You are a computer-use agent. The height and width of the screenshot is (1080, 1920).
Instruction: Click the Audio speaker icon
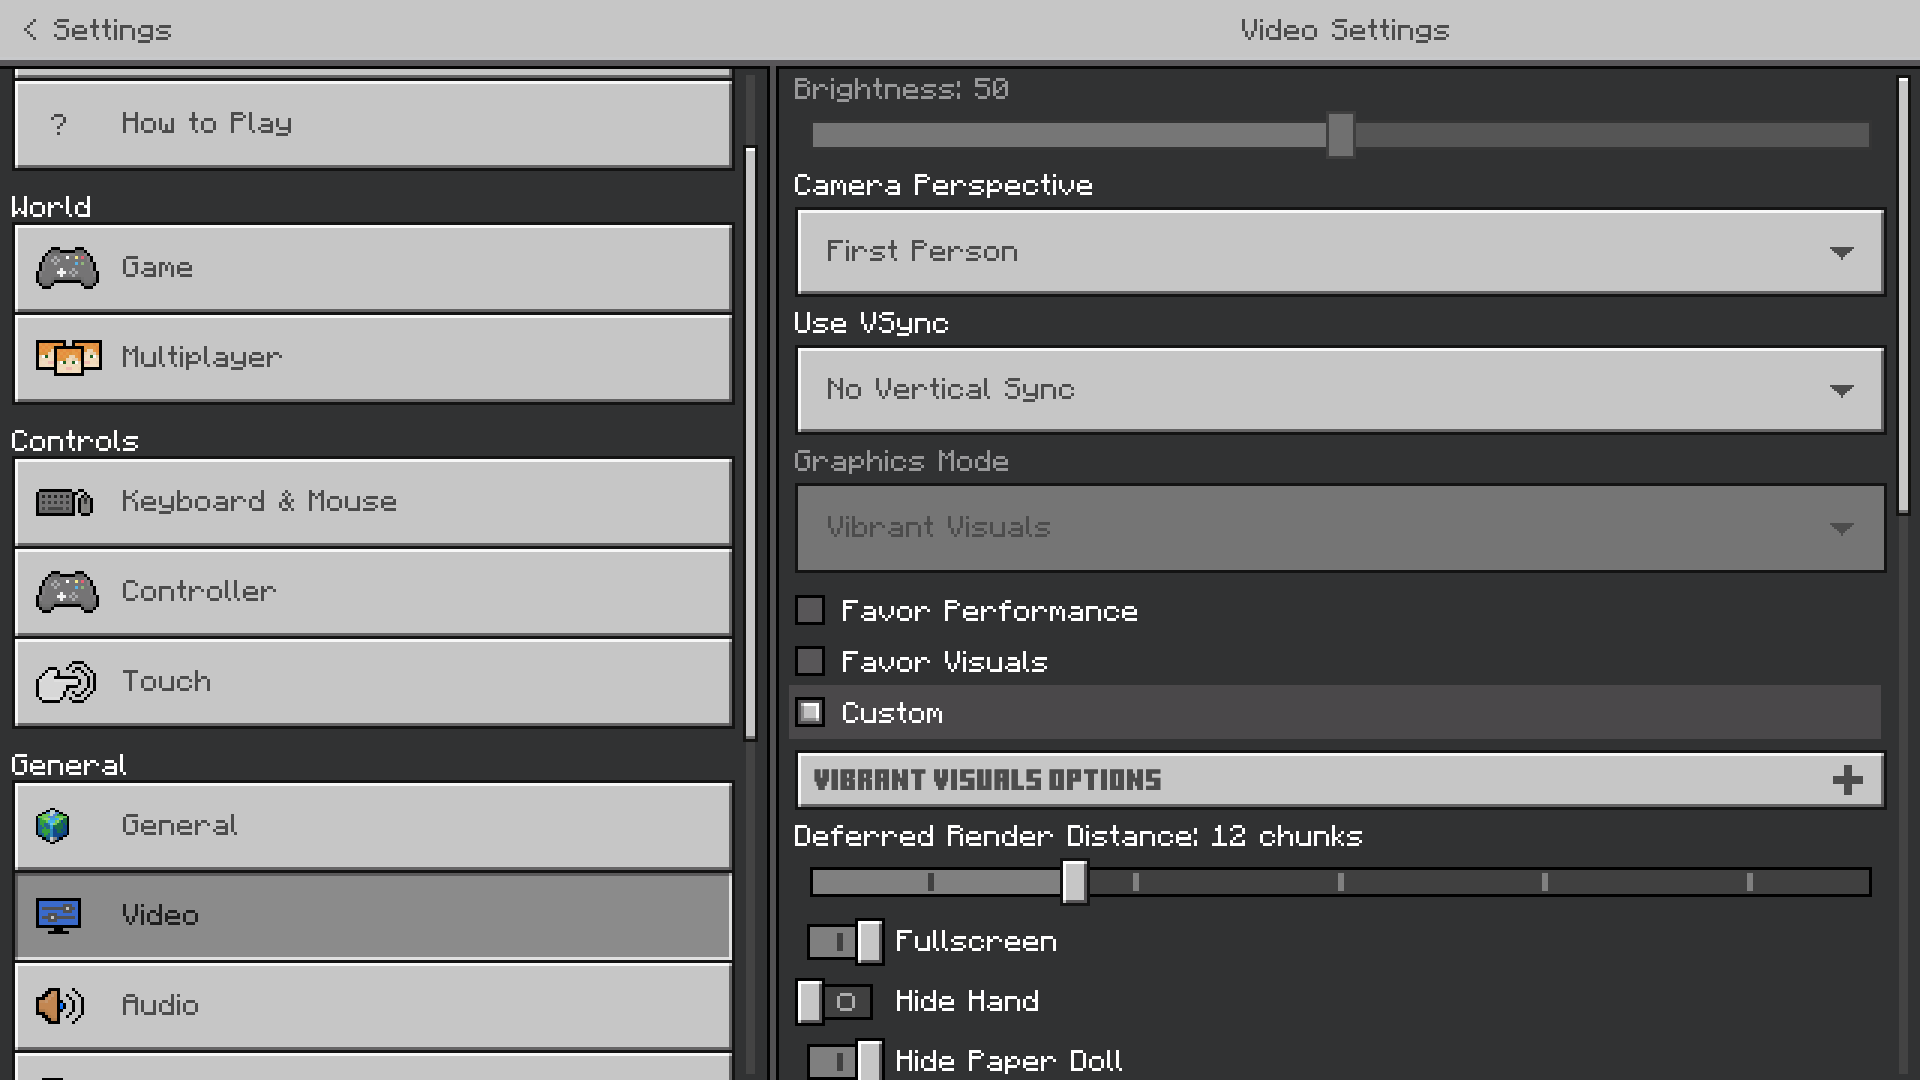[x=60, y=1005]
